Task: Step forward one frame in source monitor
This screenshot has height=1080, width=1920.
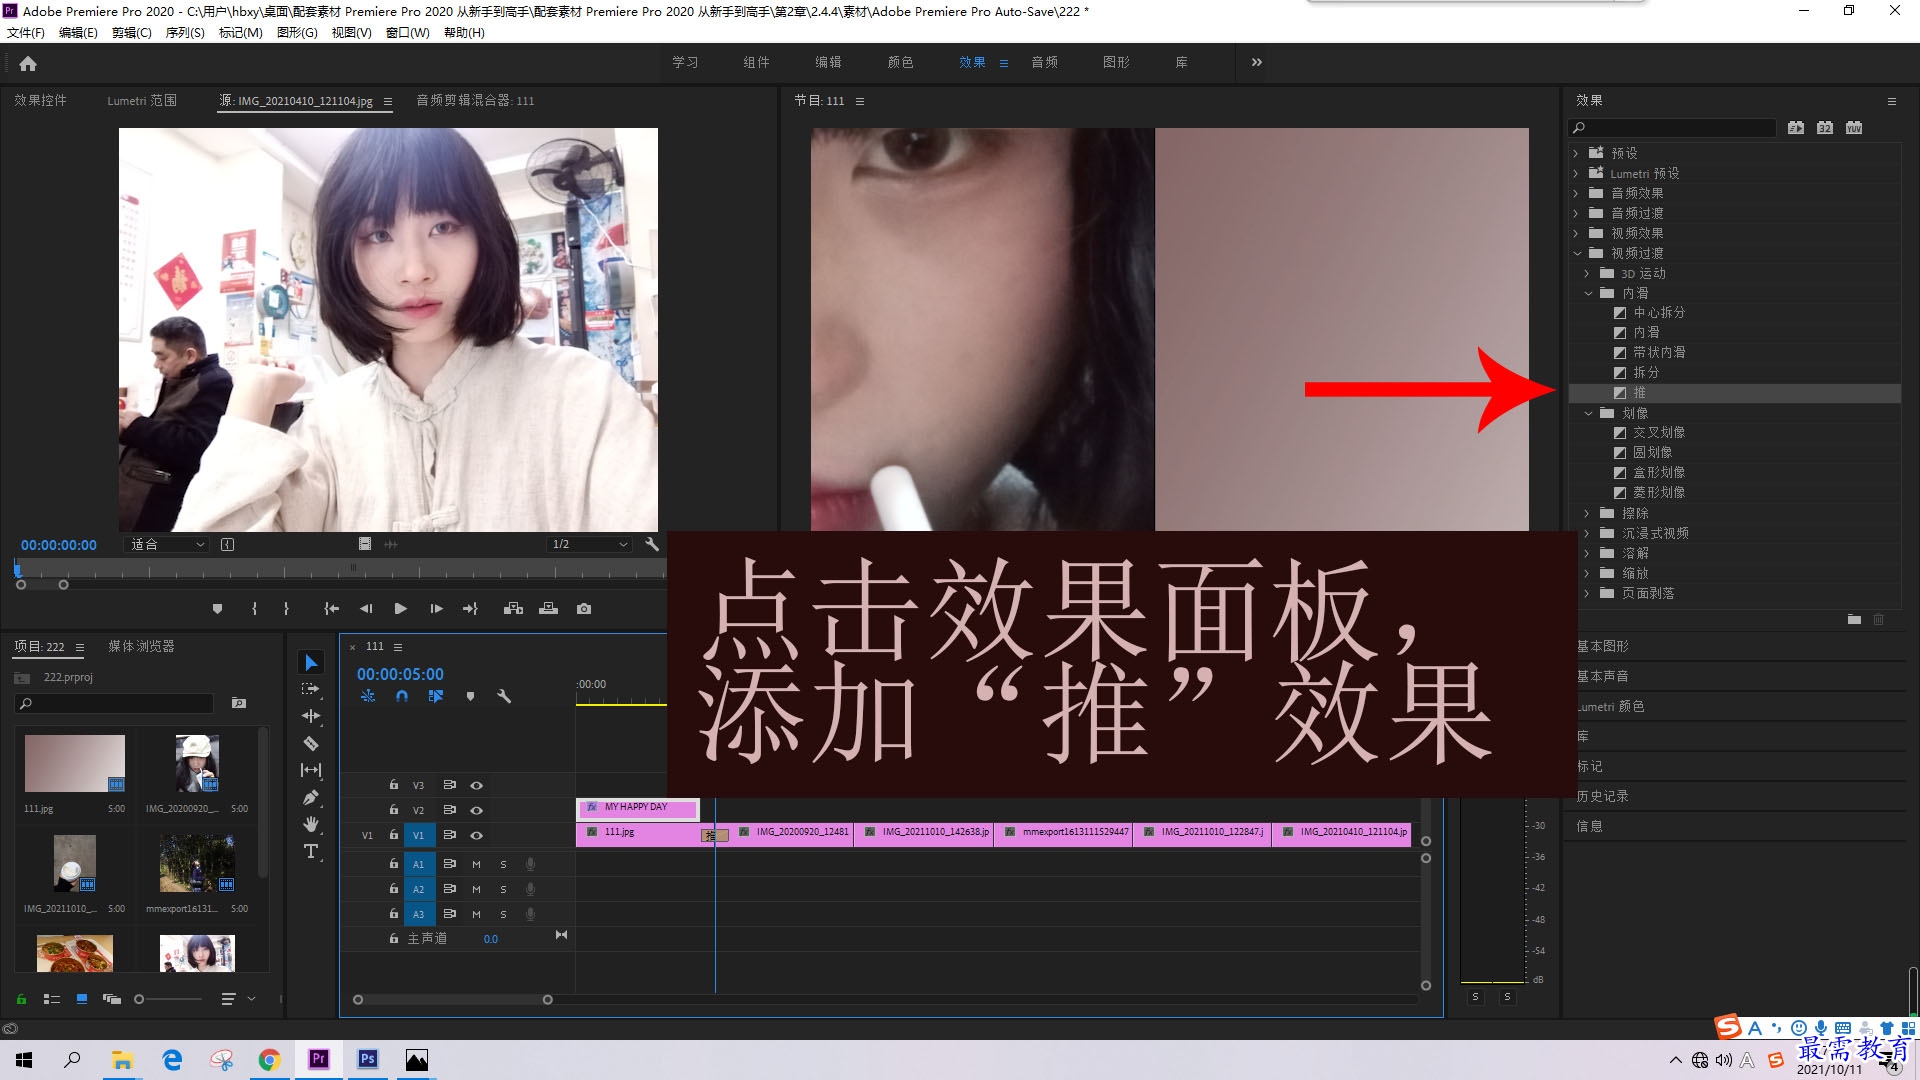Action: coord(436,608)
